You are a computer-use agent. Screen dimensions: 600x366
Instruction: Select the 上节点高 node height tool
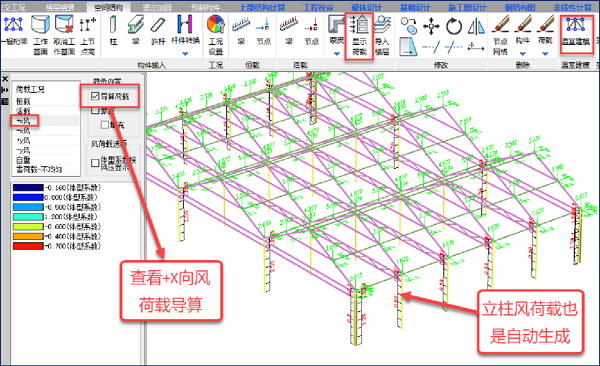coord(88,34)
